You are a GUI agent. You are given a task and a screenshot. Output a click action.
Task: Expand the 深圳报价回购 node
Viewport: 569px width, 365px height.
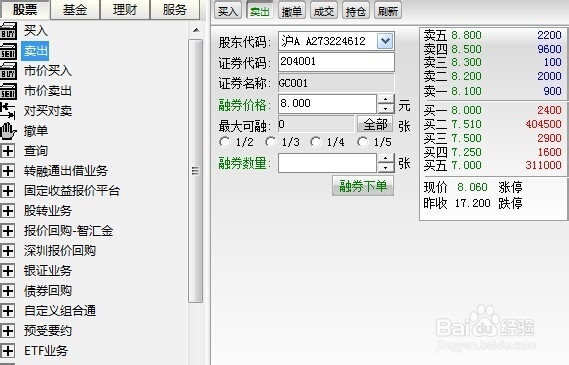tap(8, 250)
